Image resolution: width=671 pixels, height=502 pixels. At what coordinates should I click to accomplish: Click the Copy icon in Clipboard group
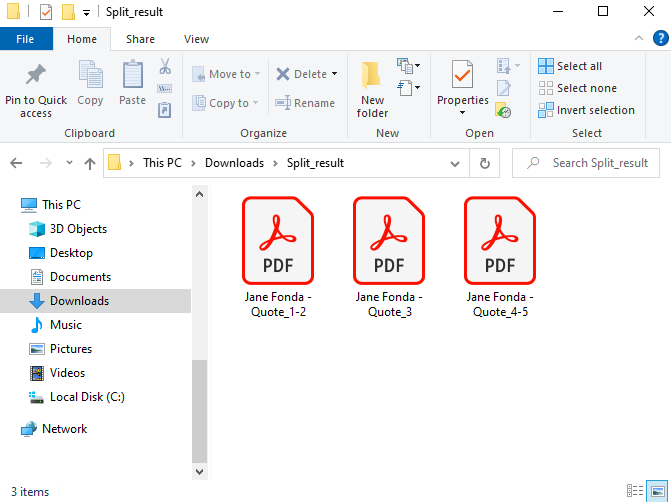pos(90,76)
